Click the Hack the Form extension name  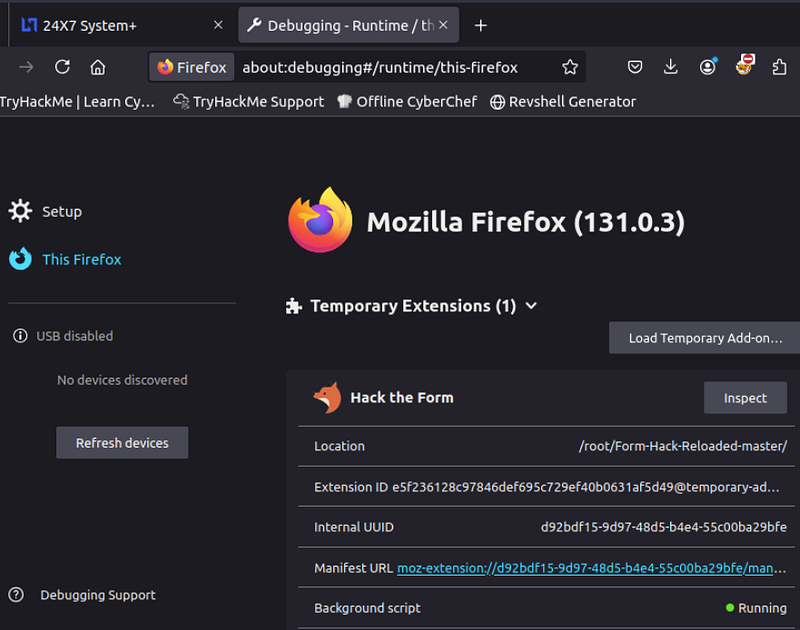pos(402,397)
